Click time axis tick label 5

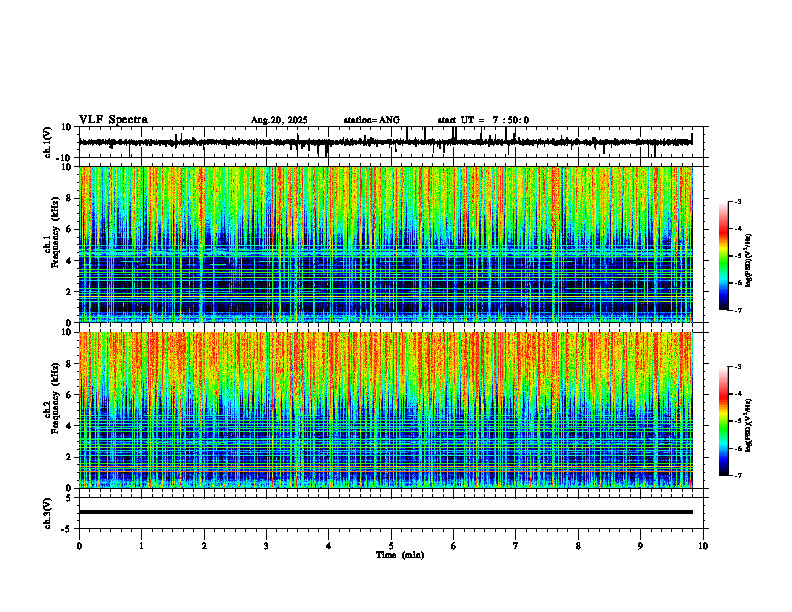pos(391,546)
